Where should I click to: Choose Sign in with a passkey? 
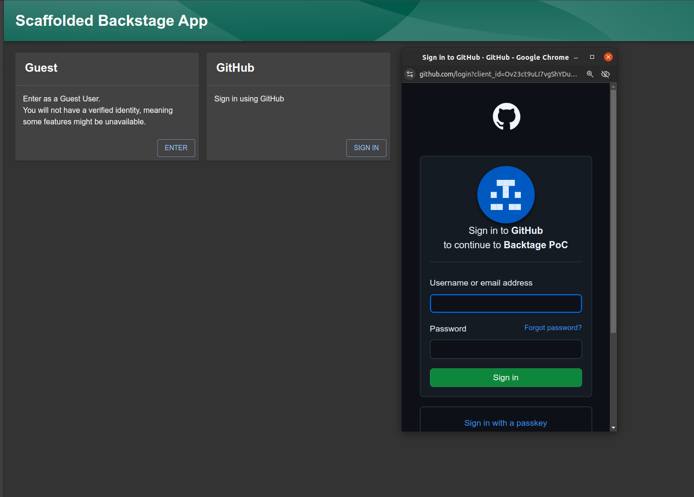[506, 423]
